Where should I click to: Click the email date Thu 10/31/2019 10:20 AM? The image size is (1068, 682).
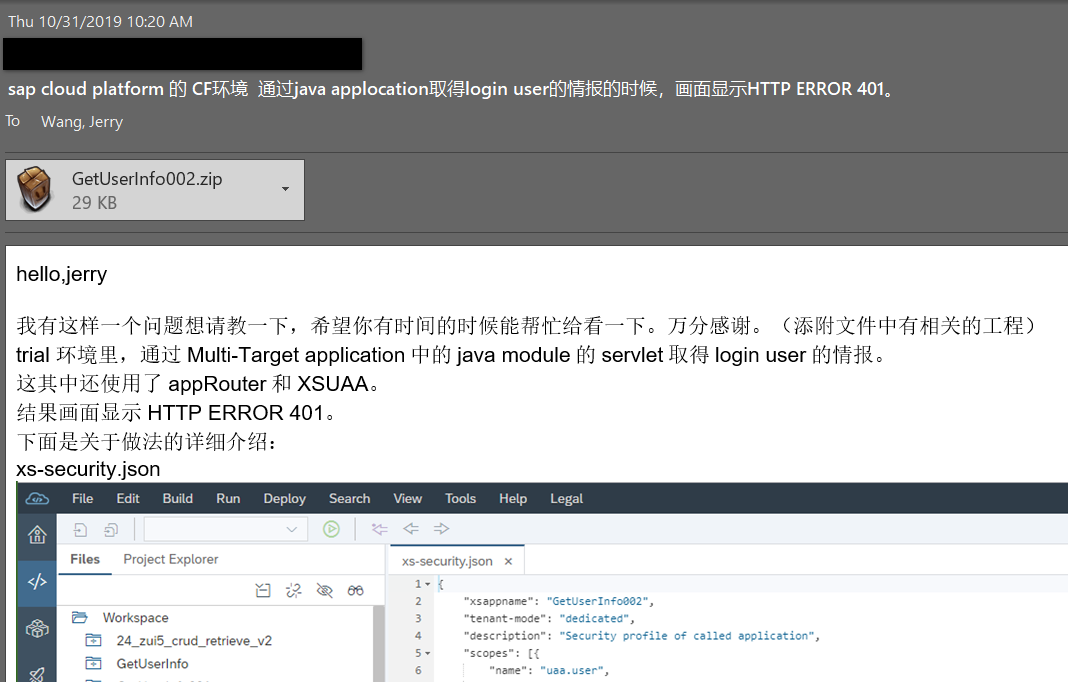pyautogui.click(x=100, y=22)
